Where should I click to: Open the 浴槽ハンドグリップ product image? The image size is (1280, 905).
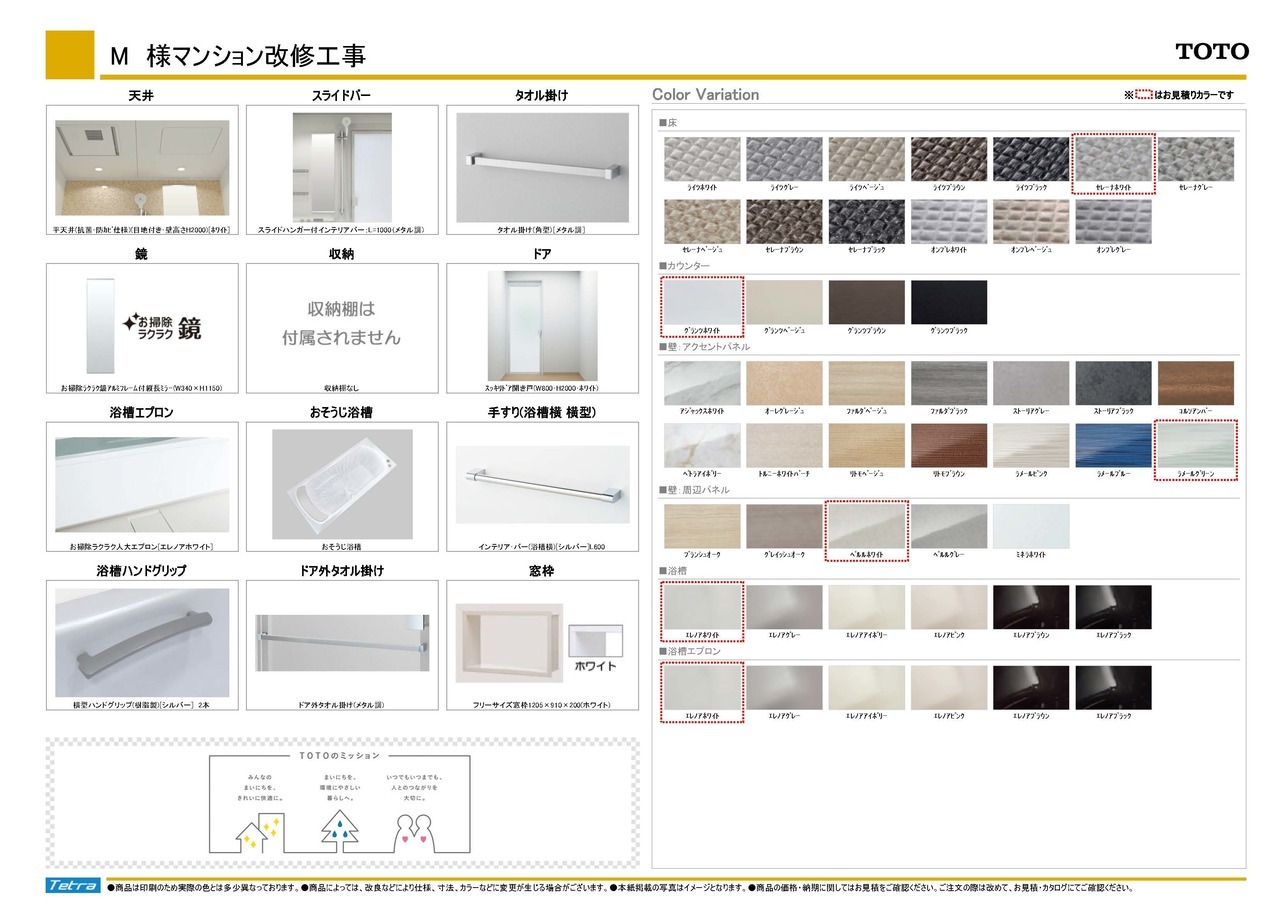pos(142,641)
